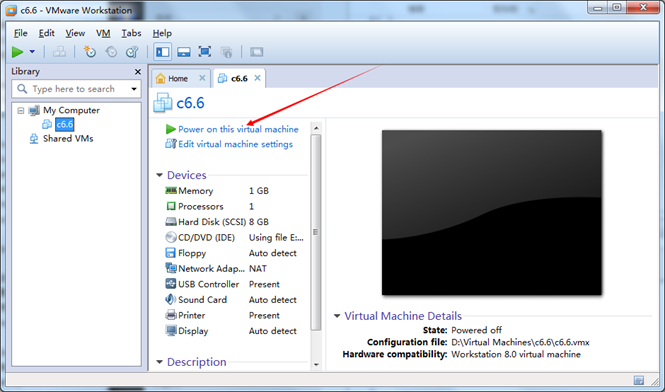665x392 pixels.
Task: Click Edit virtual machine settings link
Action: click(235, 144)
